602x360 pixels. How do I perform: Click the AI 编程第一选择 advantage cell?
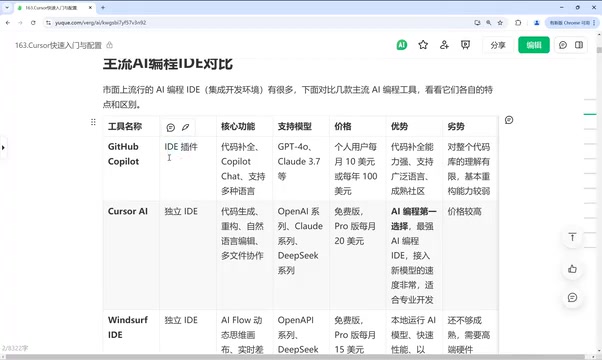(x=413, y=255)
